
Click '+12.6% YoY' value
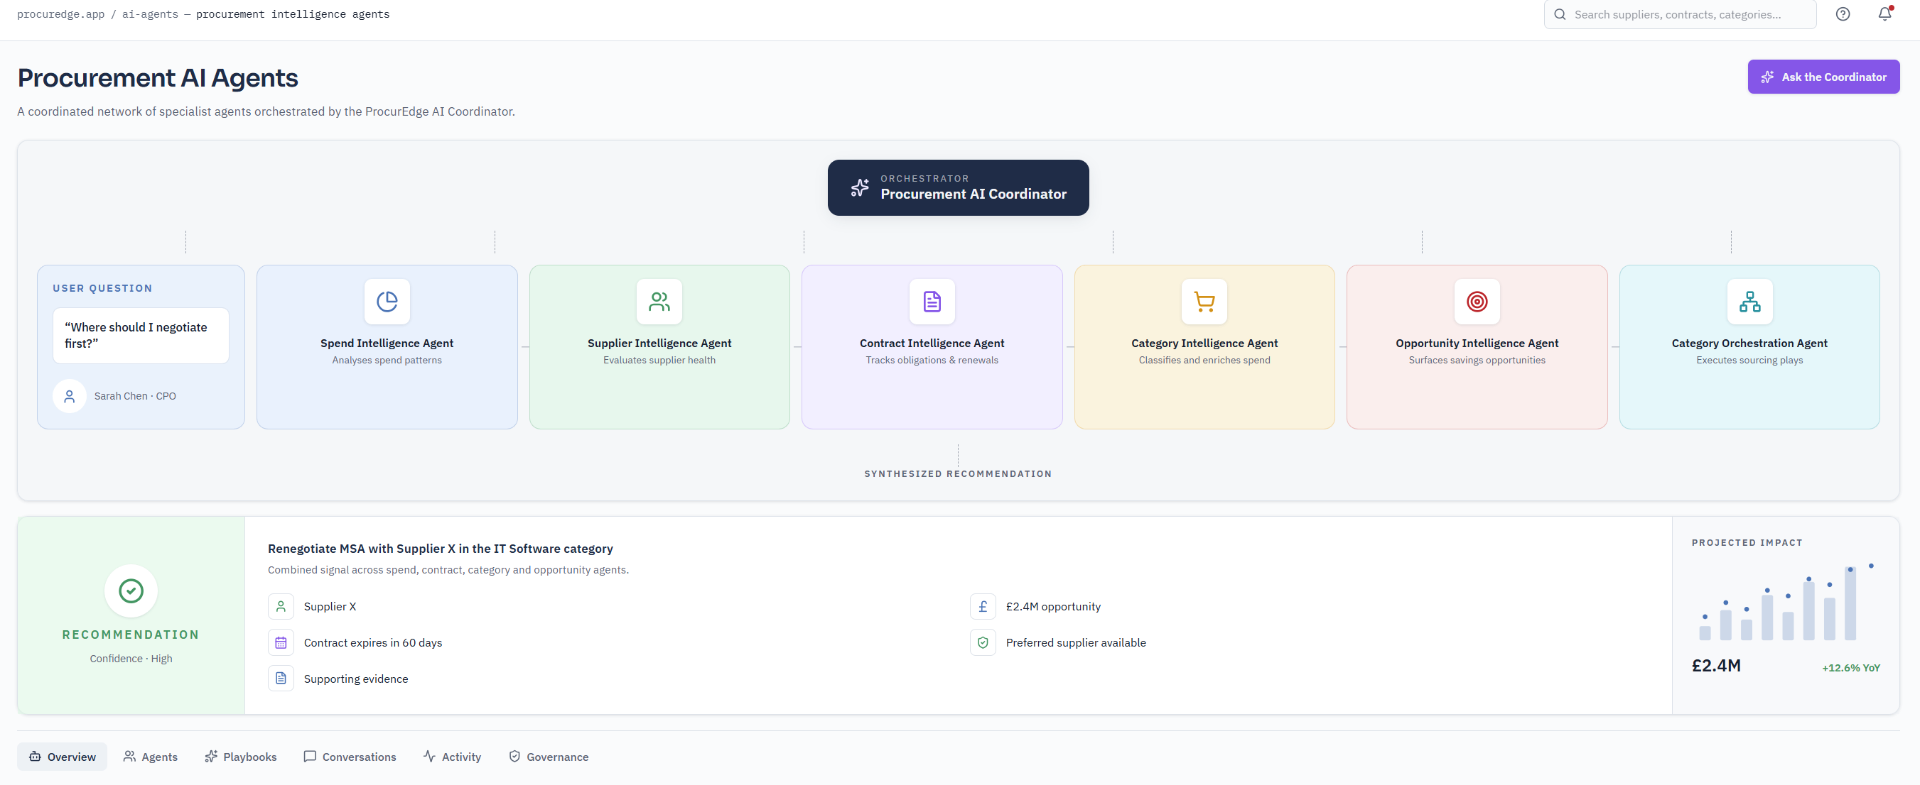(x=1851, y=668)
